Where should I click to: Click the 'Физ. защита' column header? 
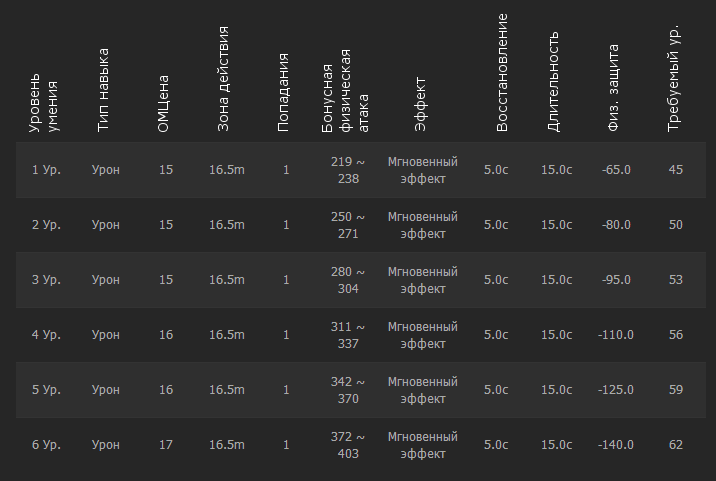614,88
